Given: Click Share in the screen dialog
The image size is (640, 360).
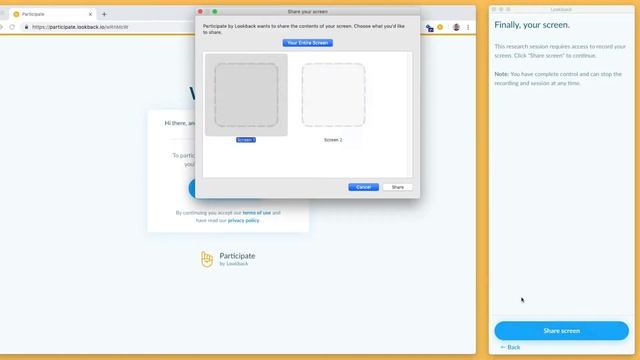Looking at the screenshot, I should (x=398, y=187).
